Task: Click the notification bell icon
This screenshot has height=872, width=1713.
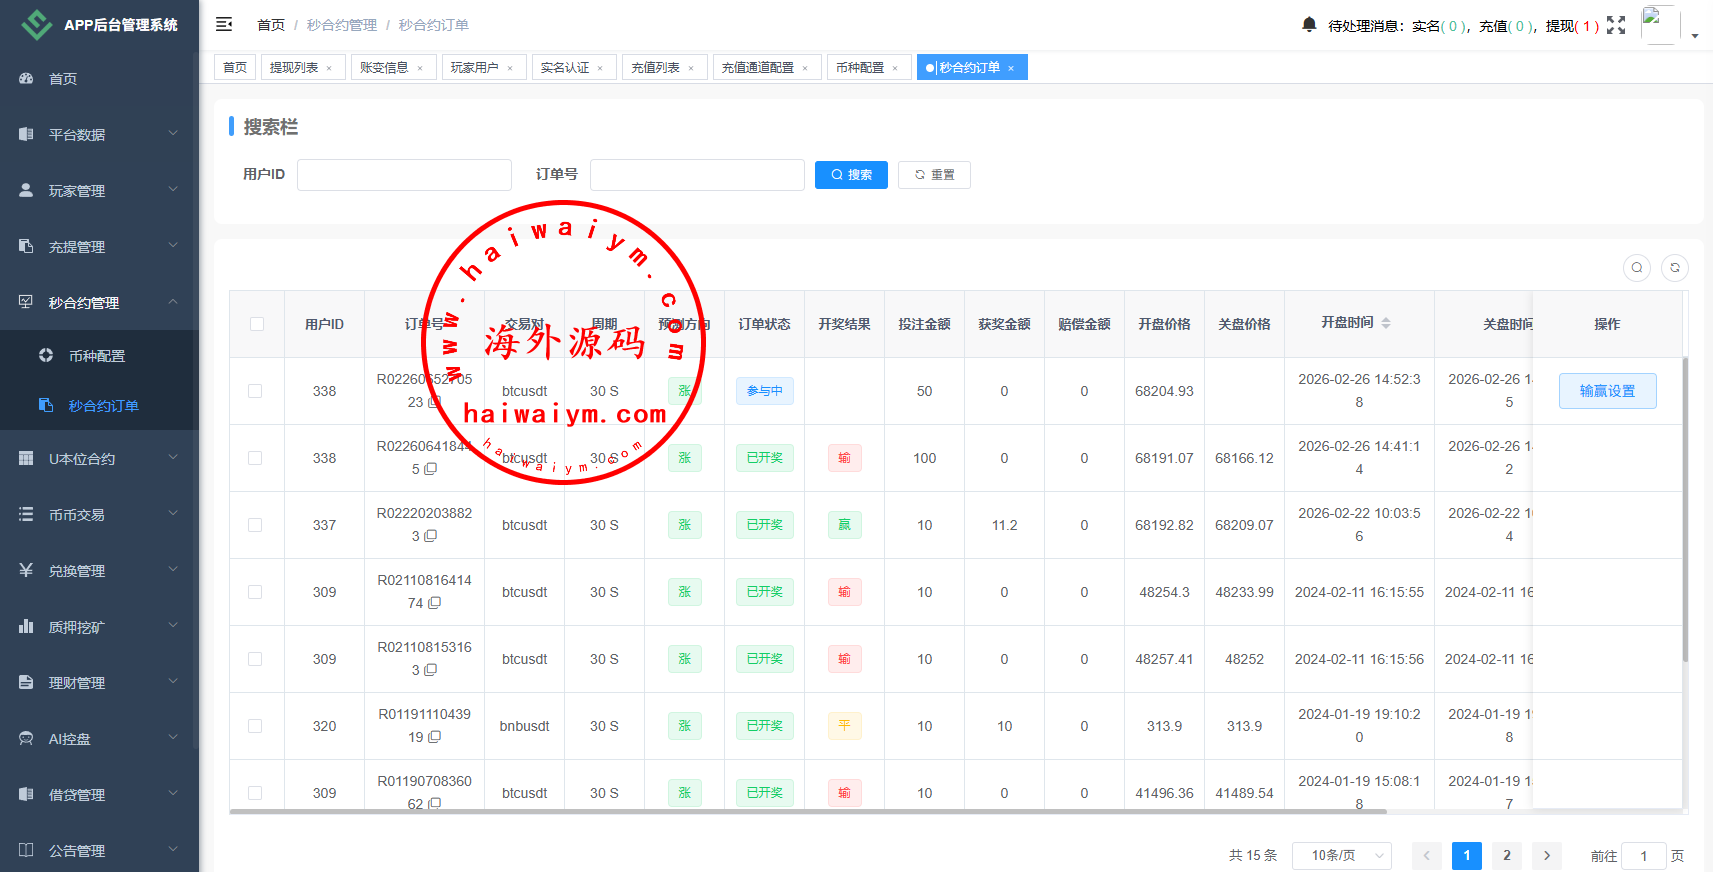Action: (x=1309, y=24)
